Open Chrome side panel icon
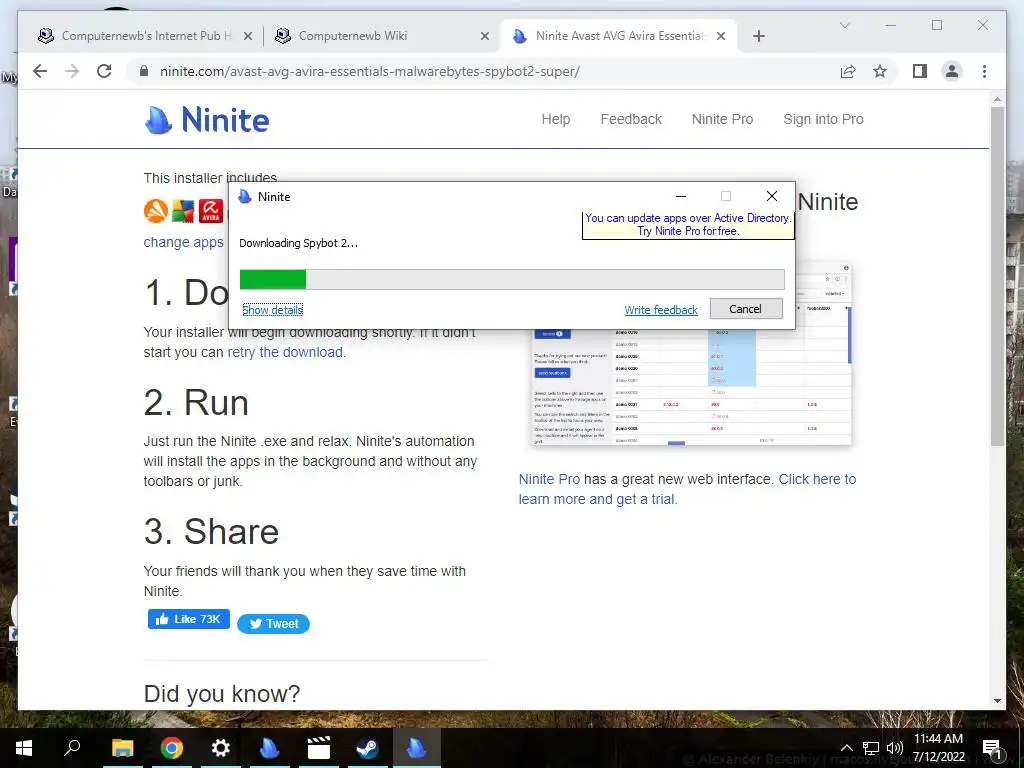The image size is (1024, 768). (x=920, y=71)
